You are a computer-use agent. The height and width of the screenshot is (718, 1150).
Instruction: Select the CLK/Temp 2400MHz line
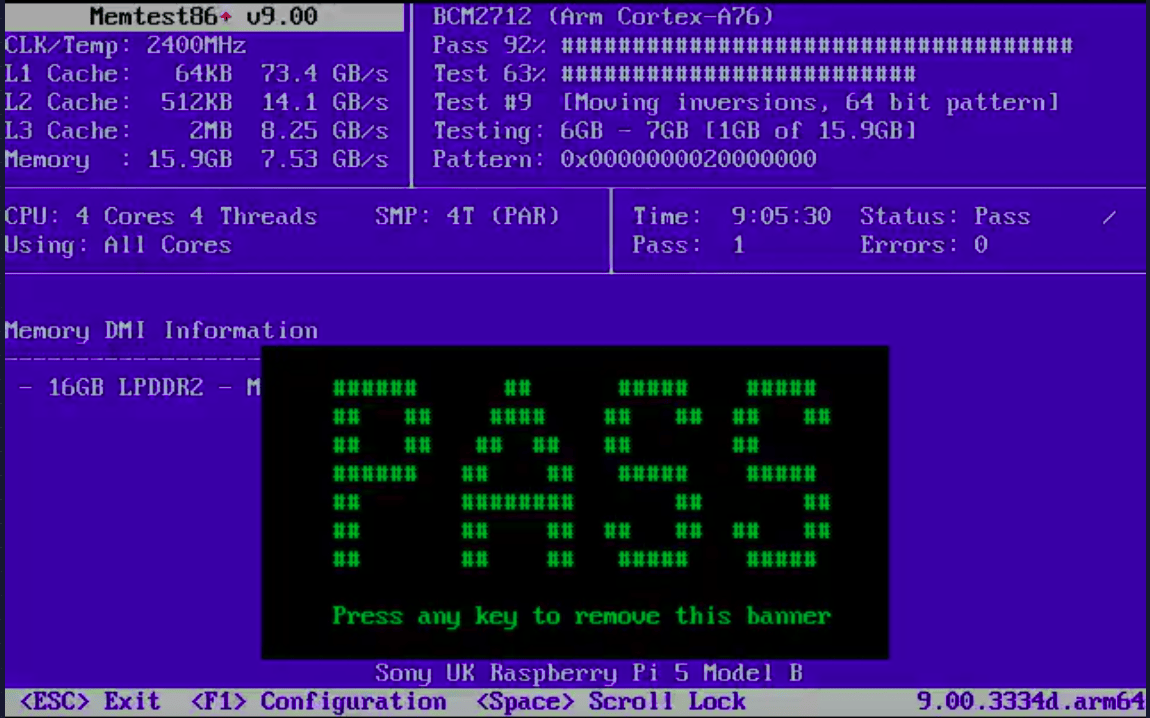point(125,45)
